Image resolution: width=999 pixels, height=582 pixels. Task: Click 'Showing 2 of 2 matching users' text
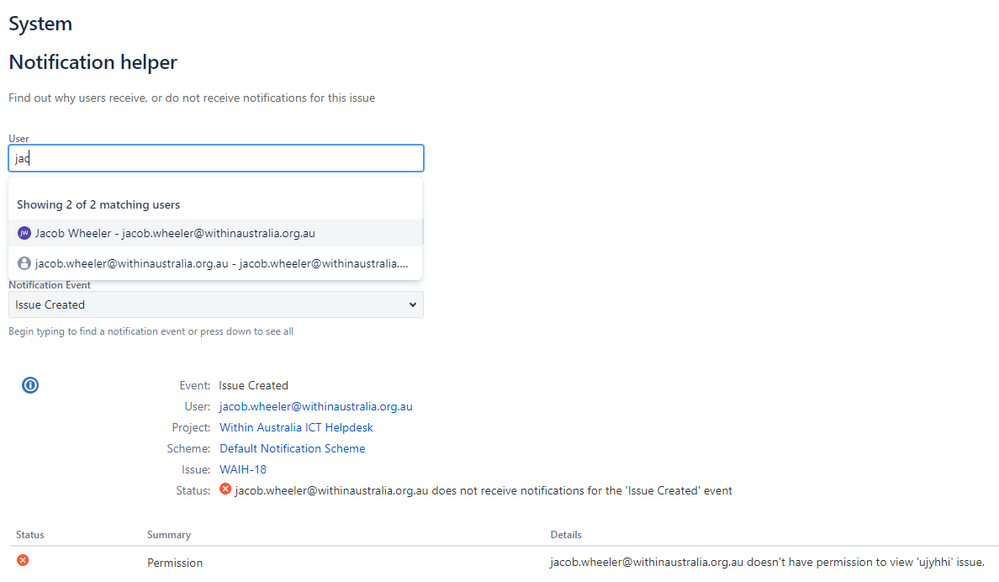click(x=98, y=205)
